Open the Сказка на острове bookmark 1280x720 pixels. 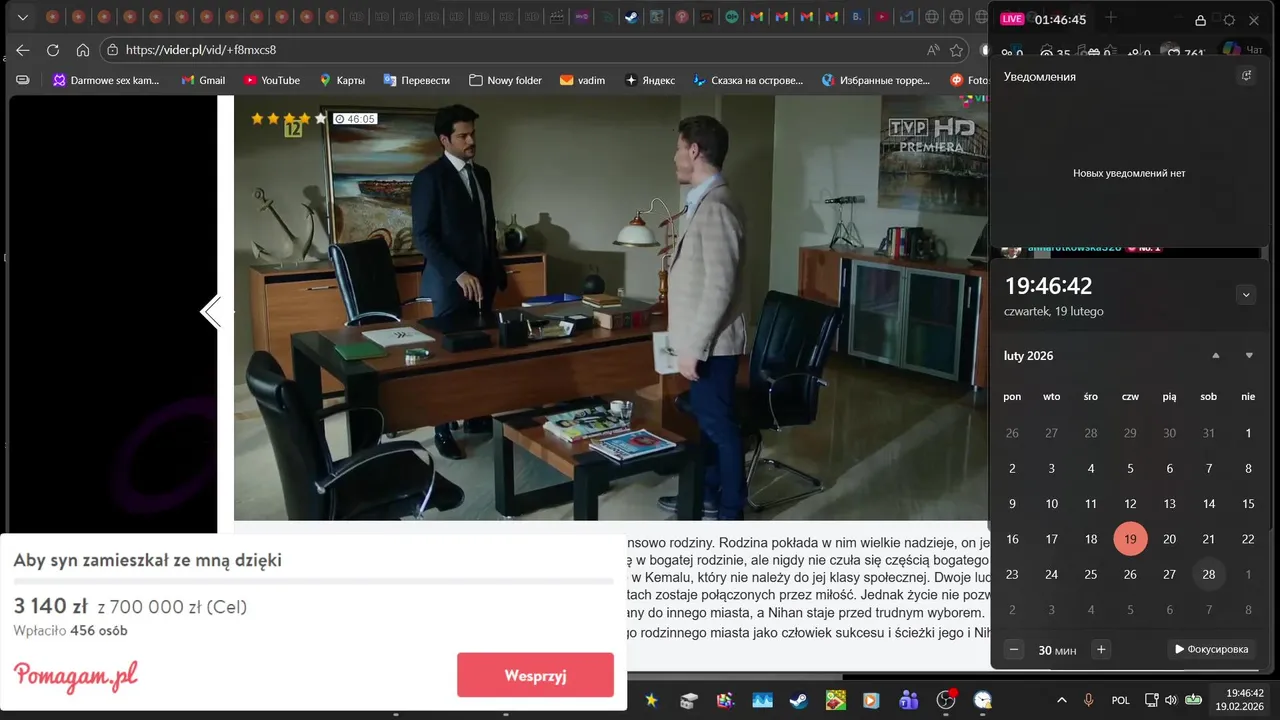pyautogui.click(x=749, y=80)
